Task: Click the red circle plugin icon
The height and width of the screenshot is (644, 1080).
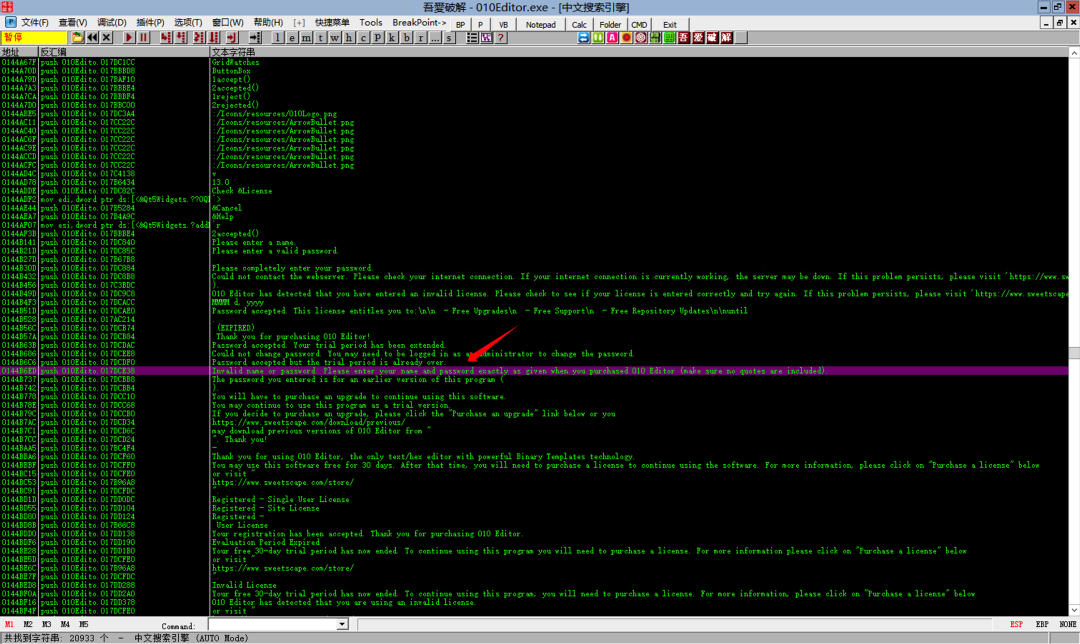Action: pos(626,37)
